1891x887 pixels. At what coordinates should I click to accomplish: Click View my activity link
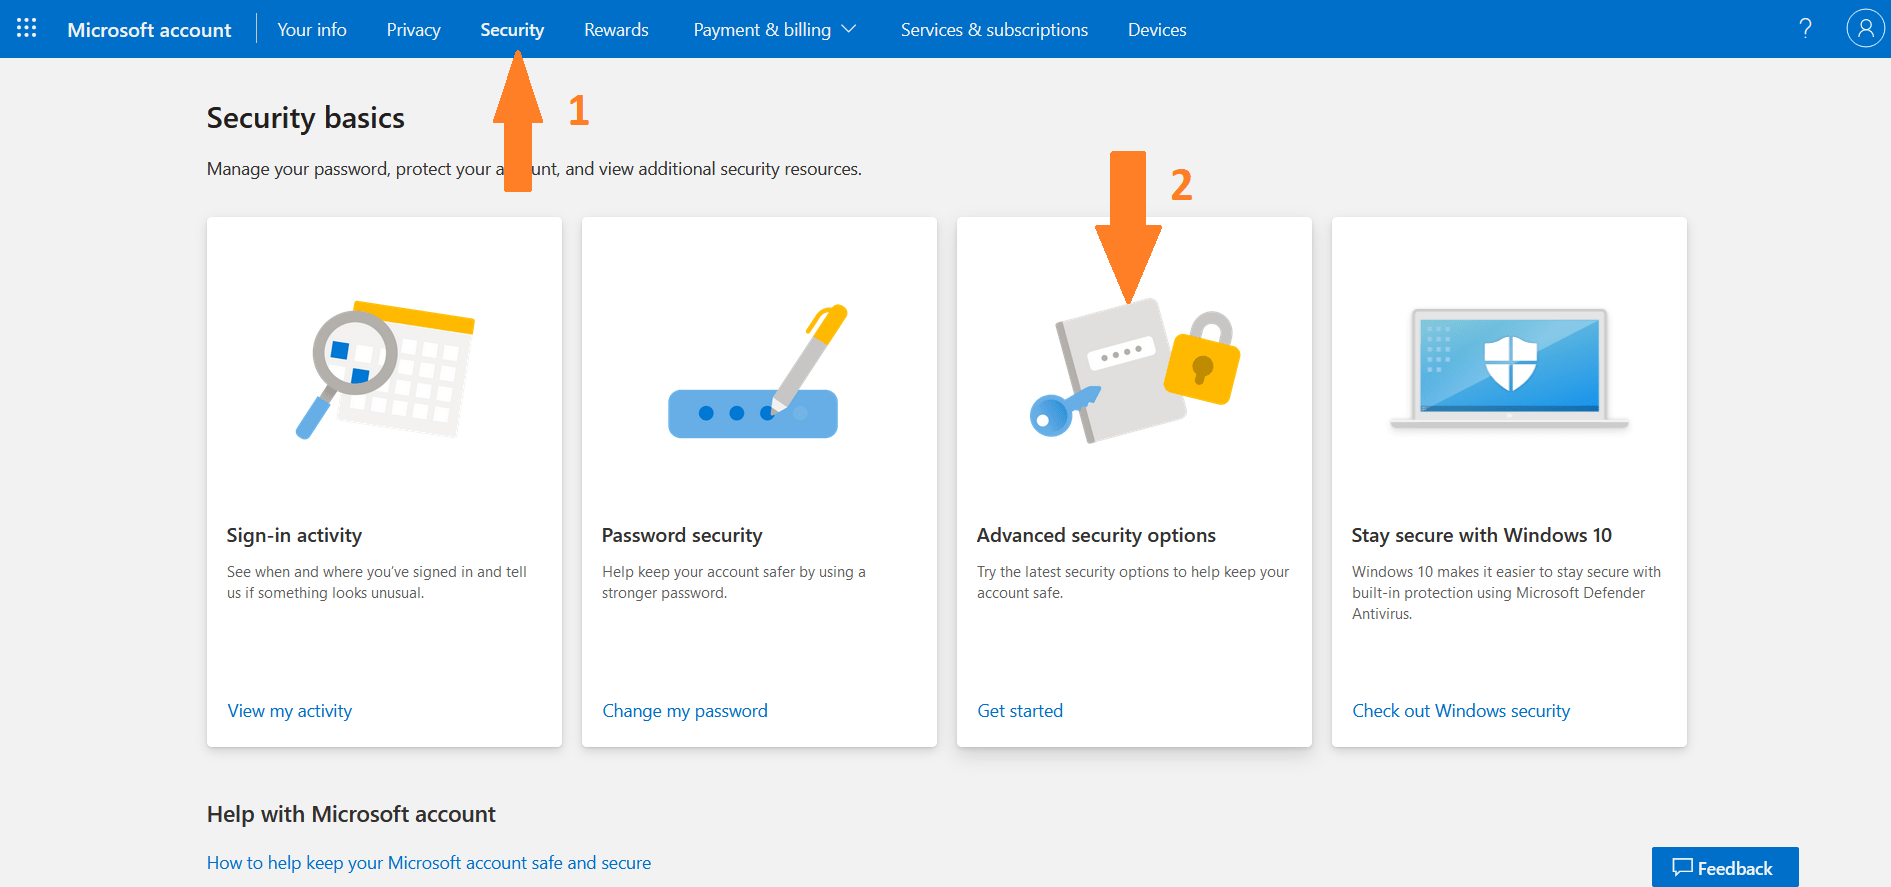point(290,711)
